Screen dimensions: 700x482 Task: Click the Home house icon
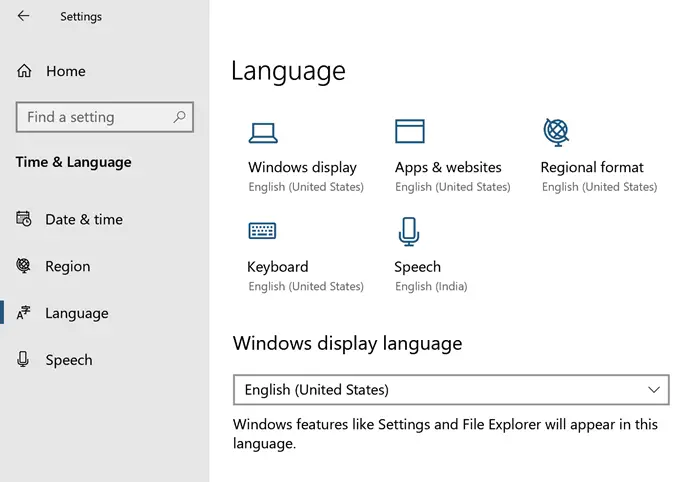coord(24,71)
